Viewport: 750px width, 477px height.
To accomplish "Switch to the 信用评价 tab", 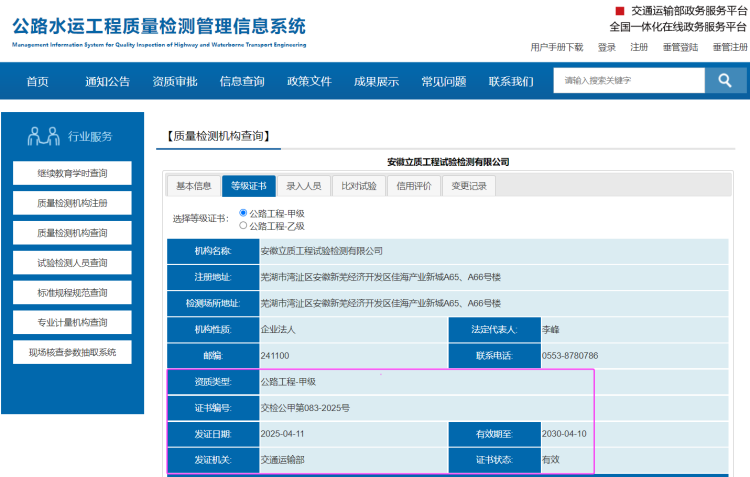I will [x=414, y=186].
